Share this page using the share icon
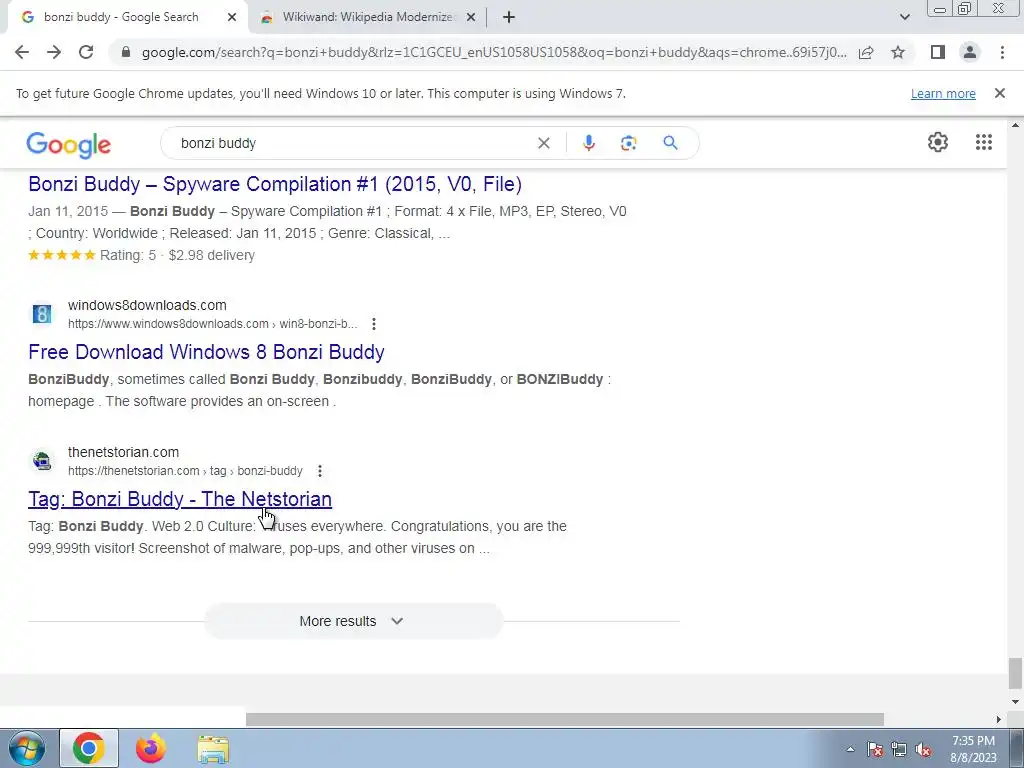 [x=866, y=52]
